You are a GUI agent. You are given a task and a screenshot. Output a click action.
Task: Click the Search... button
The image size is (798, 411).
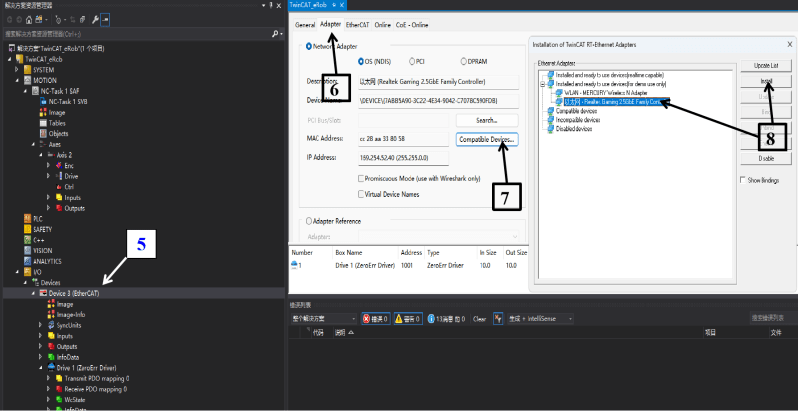(x=487, y=121)
